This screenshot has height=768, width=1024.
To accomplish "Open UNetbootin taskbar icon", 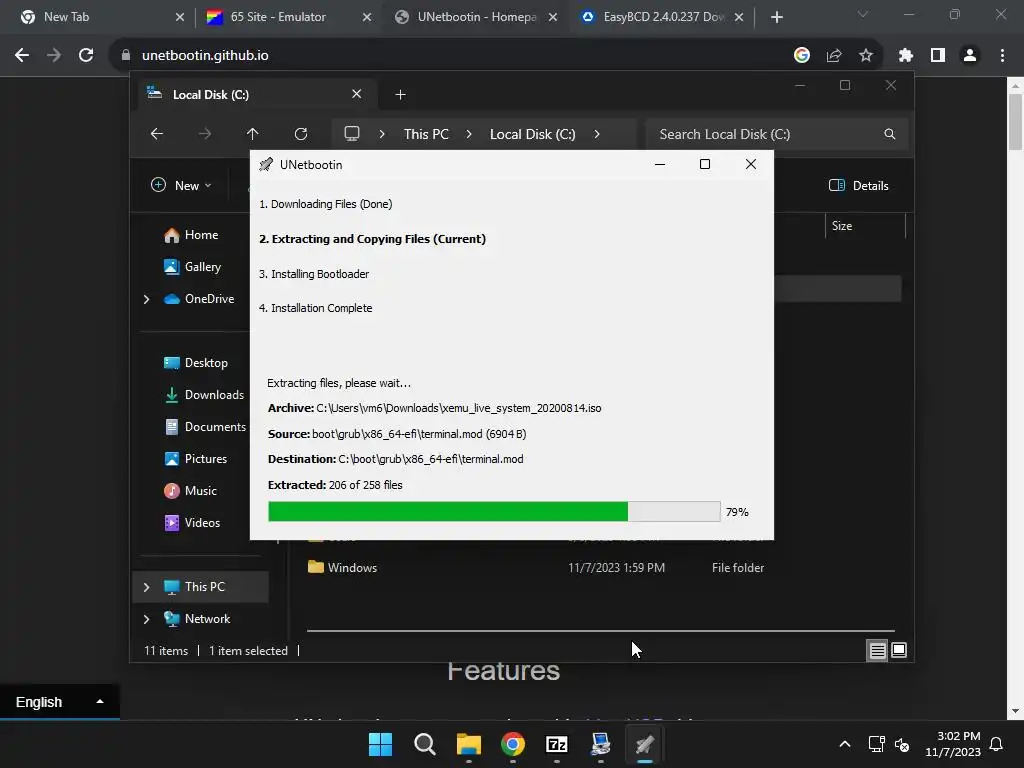I will [x=645, y=744].
